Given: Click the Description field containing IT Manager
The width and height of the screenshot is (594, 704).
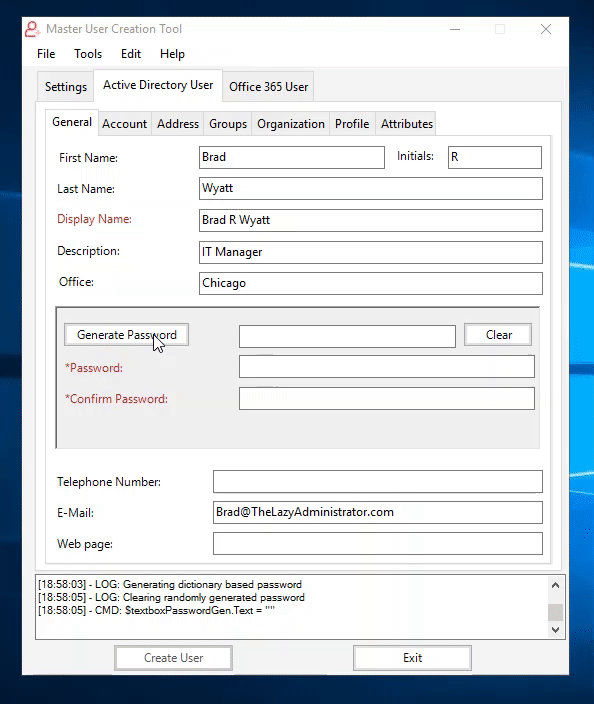Looking at the screenshot, I should tap(371, 252).
